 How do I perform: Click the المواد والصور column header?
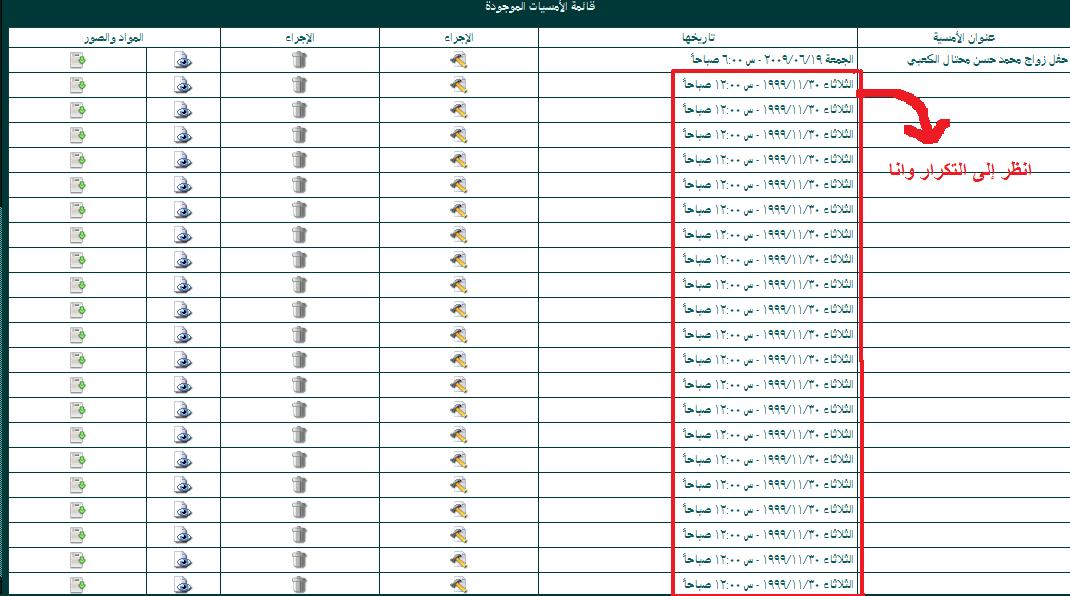click(114, 37)
